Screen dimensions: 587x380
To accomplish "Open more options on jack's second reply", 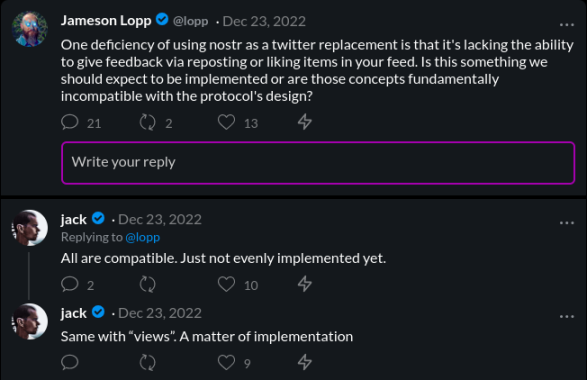I will click(x=567, y=316).
